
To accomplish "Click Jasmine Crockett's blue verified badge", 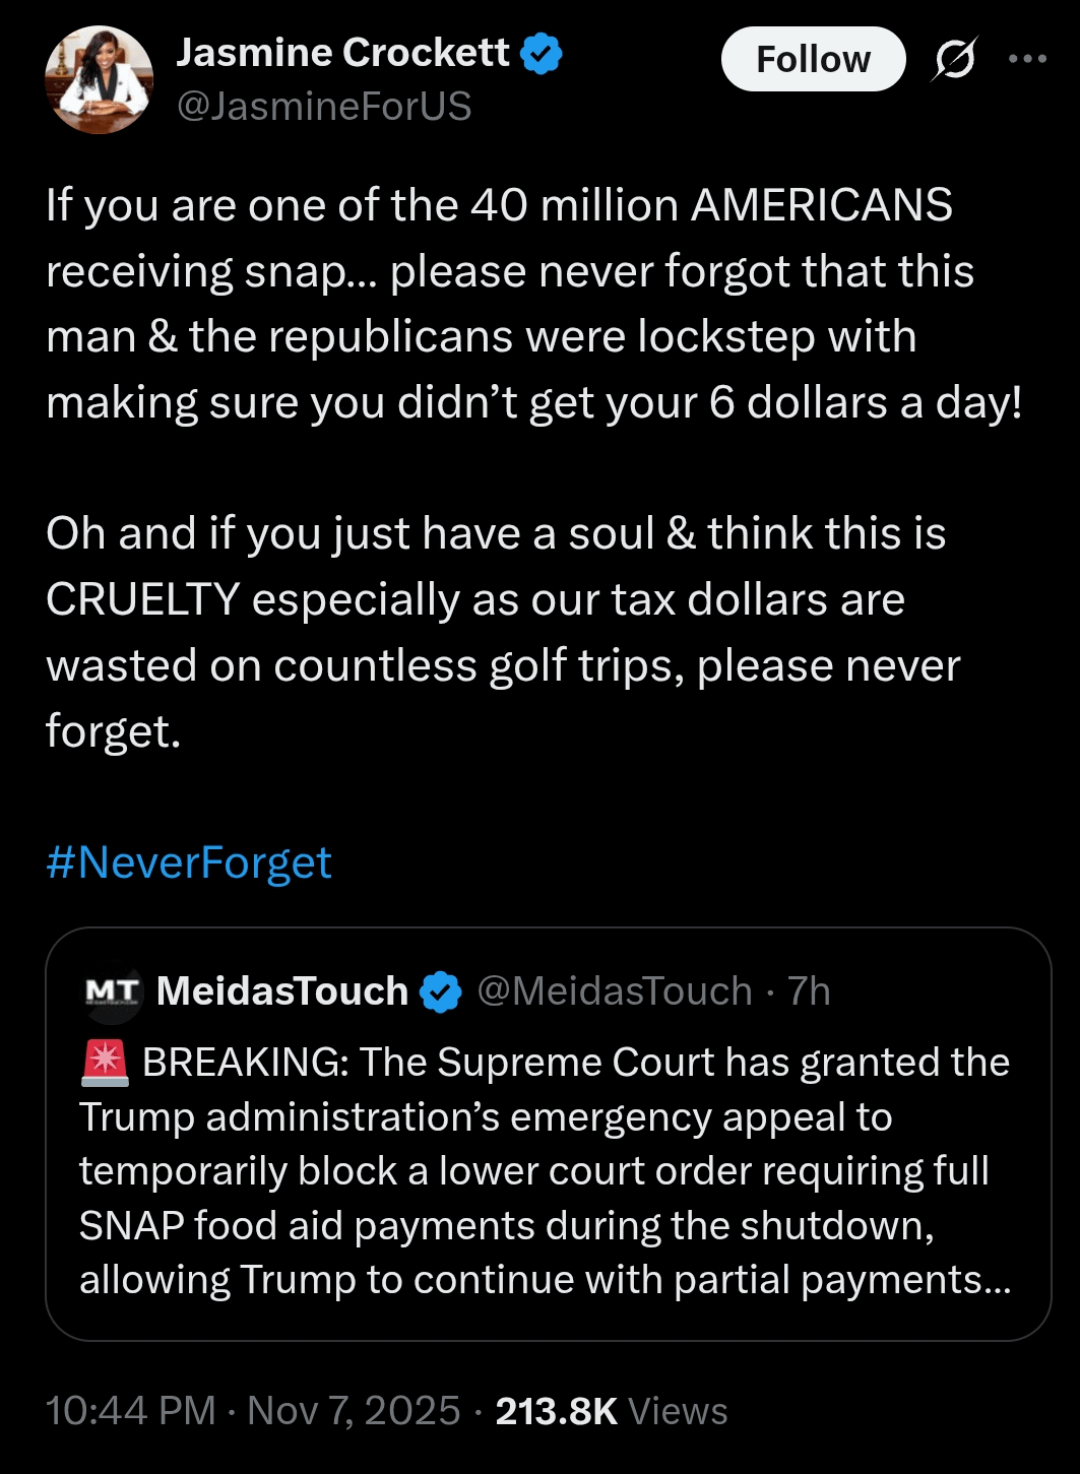I will coord(541,54).
